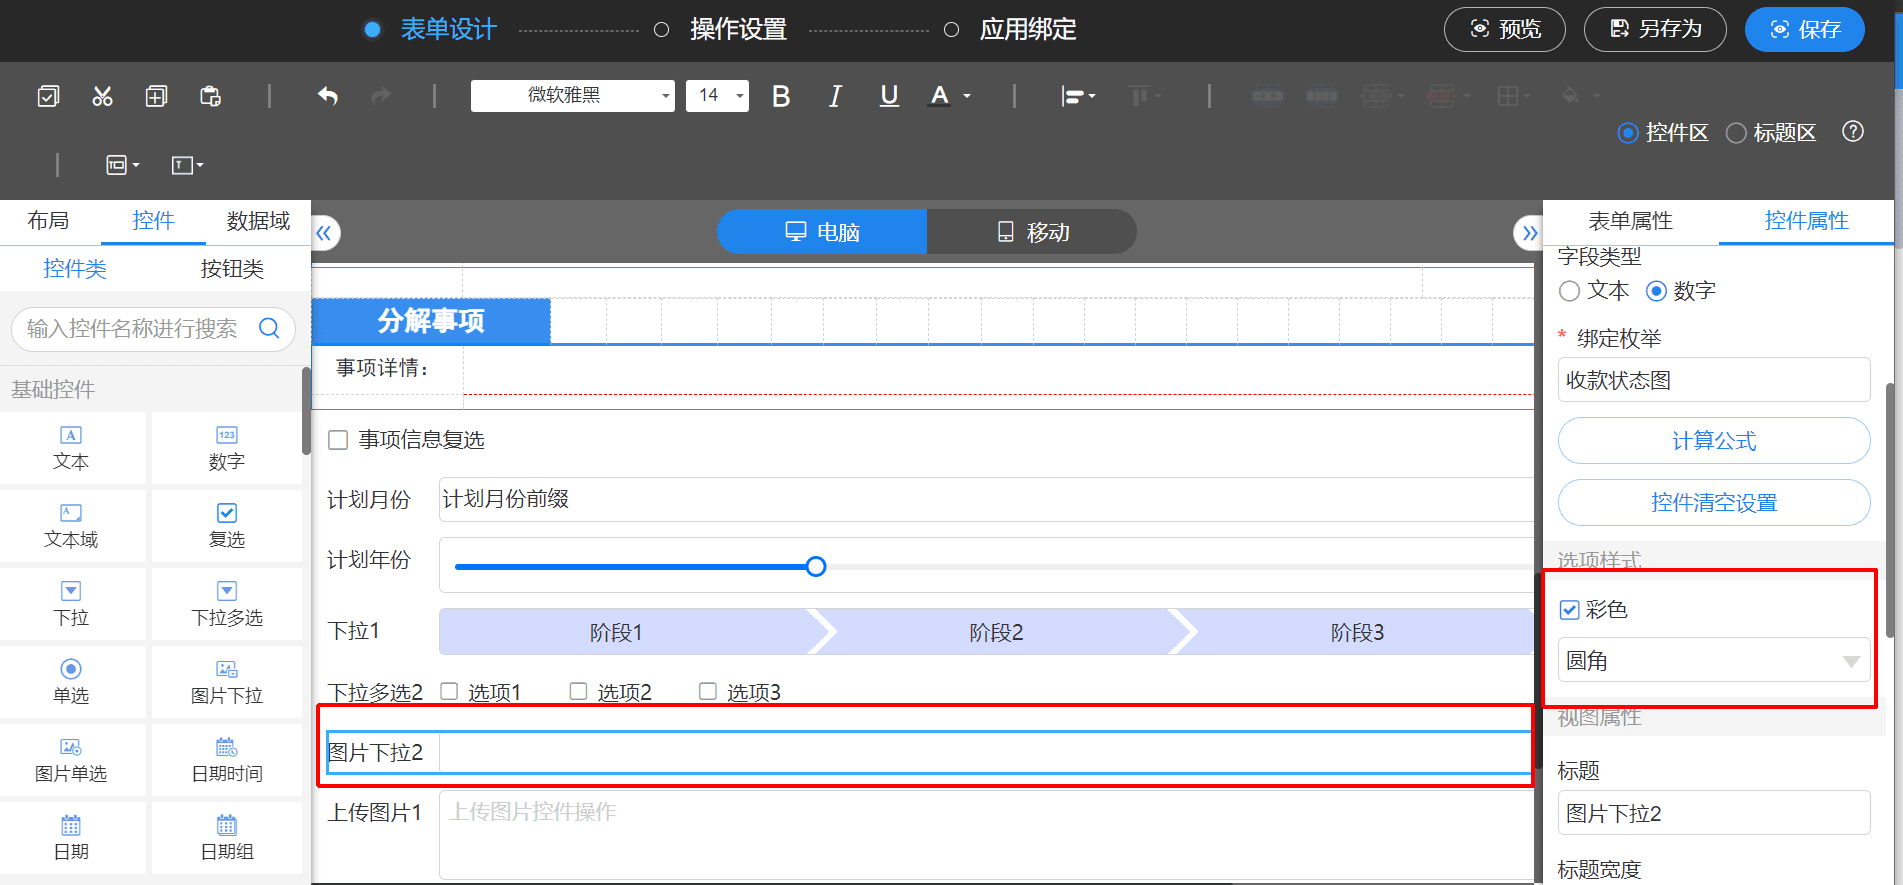Viewport: 1903px width, 885px height.
Task: Check 事项信息复选 checkbox
Action: pyautogui.click(x=338, y=440)
